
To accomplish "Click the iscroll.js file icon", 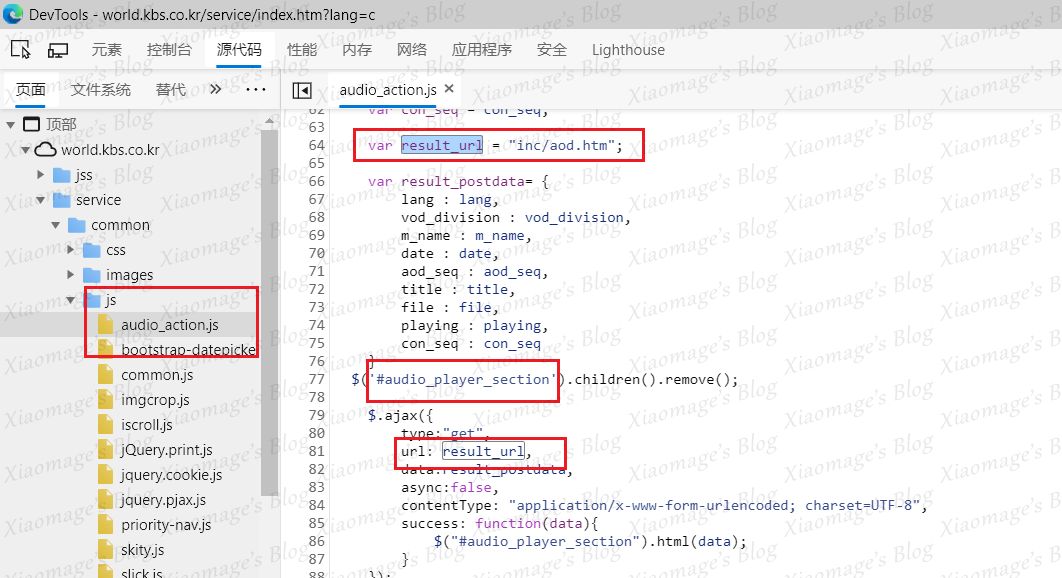I will (106, 424).
